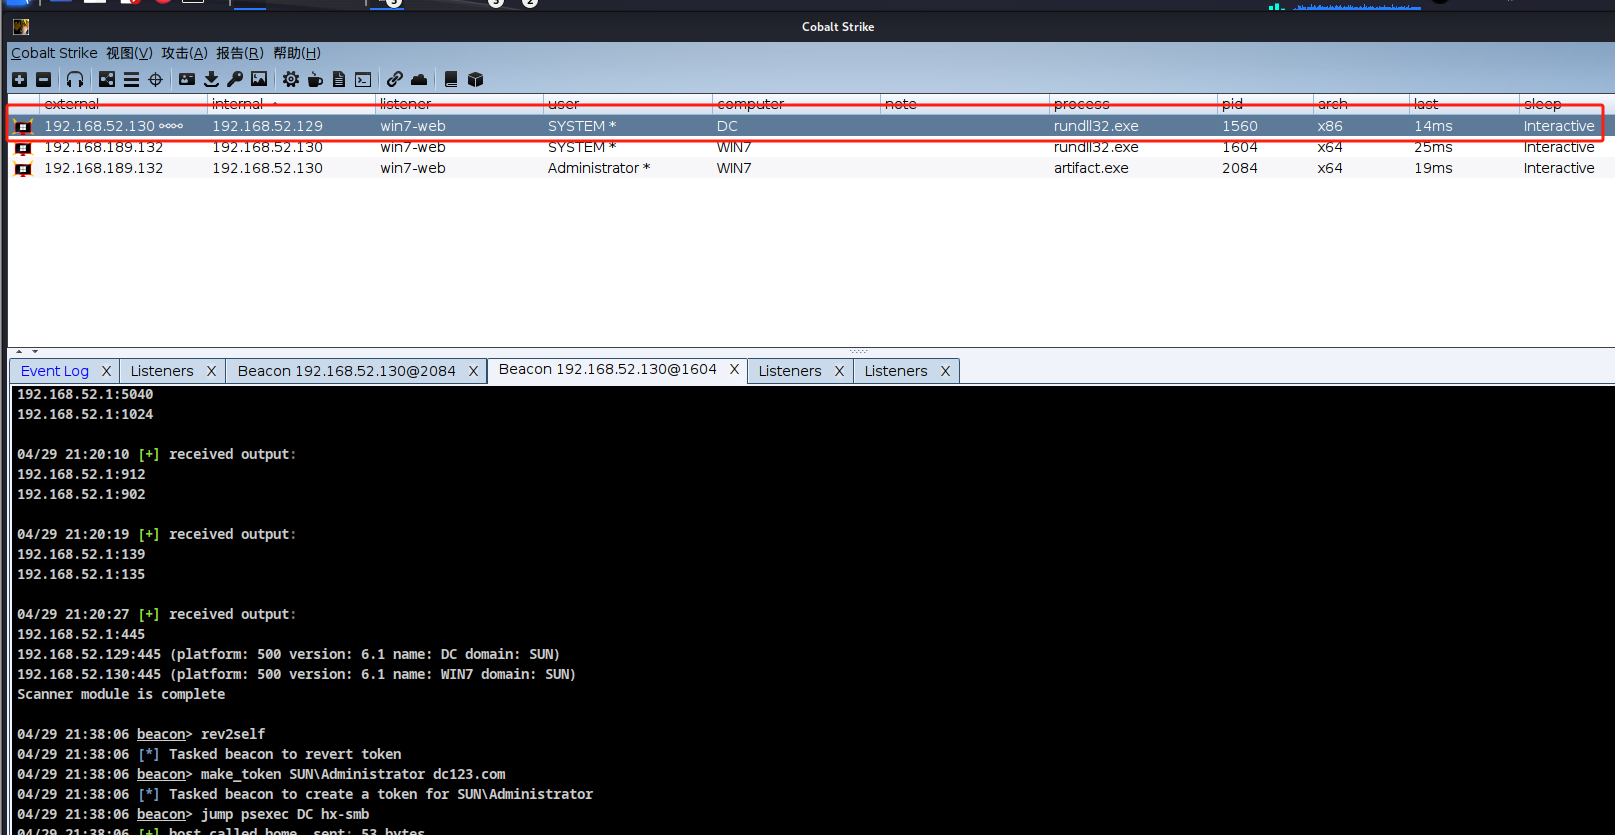Sort sessions by external column

coord(123,104)
